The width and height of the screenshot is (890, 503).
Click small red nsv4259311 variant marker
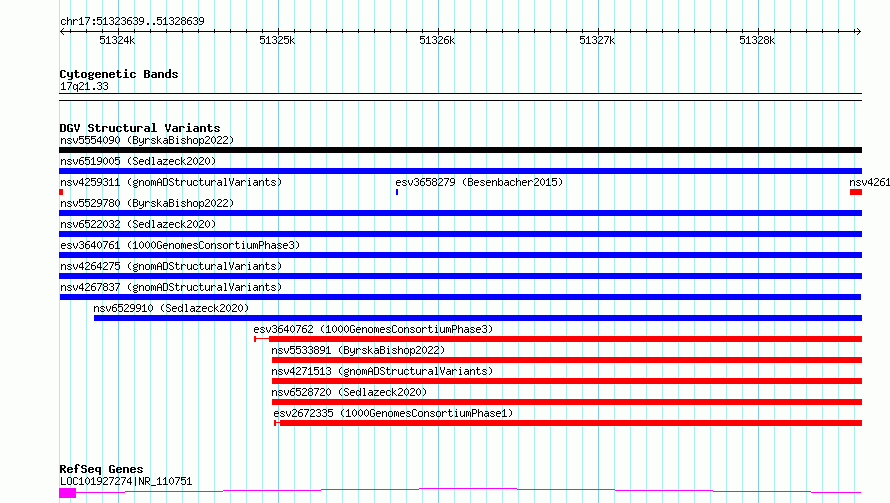[x=61, y=192]
